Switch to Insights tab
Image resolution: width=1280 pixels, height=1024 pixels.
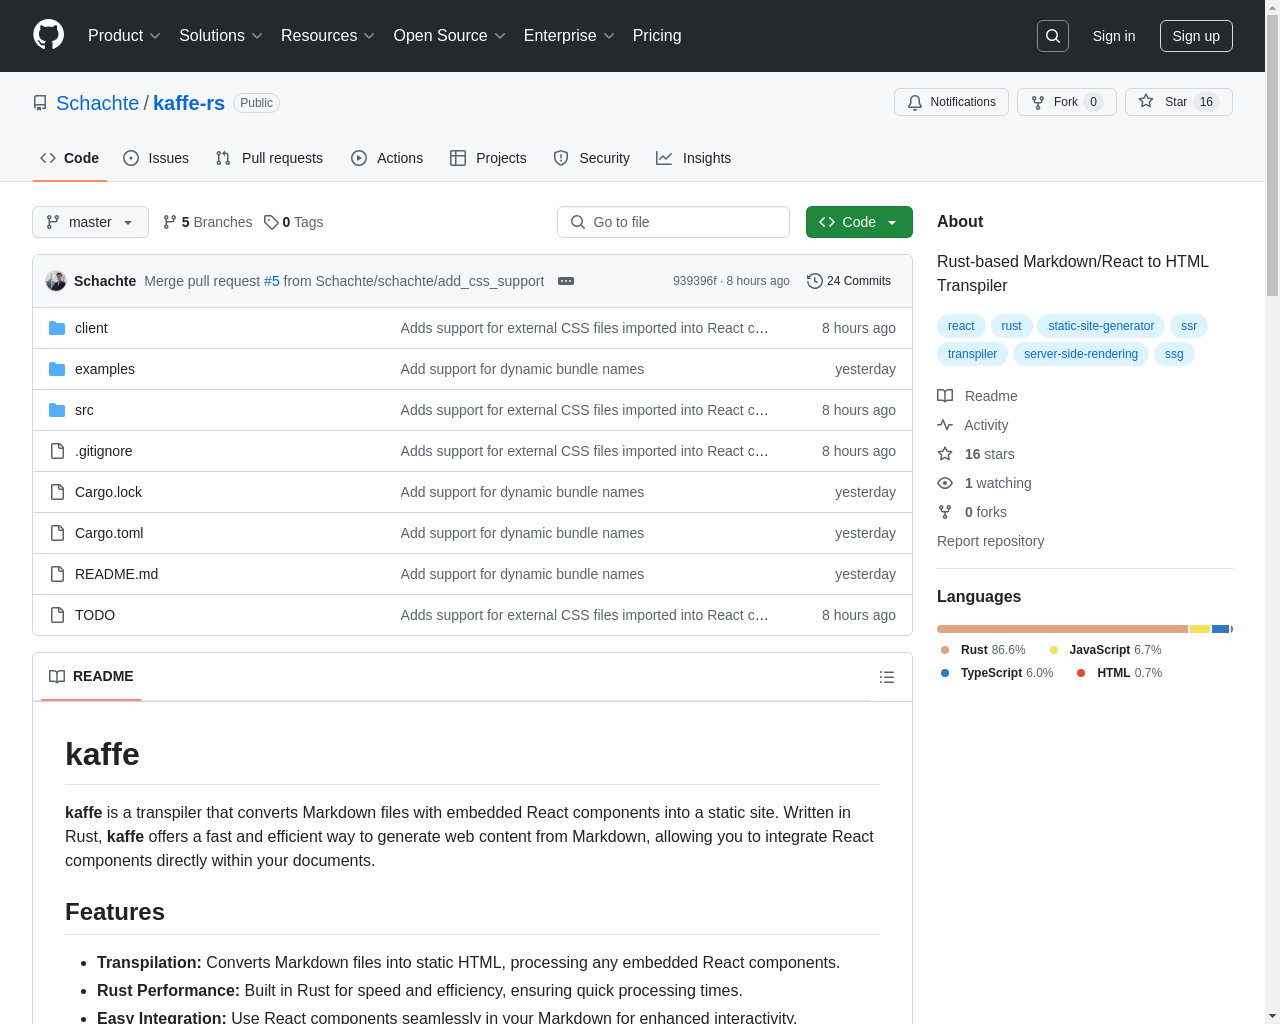694,158
